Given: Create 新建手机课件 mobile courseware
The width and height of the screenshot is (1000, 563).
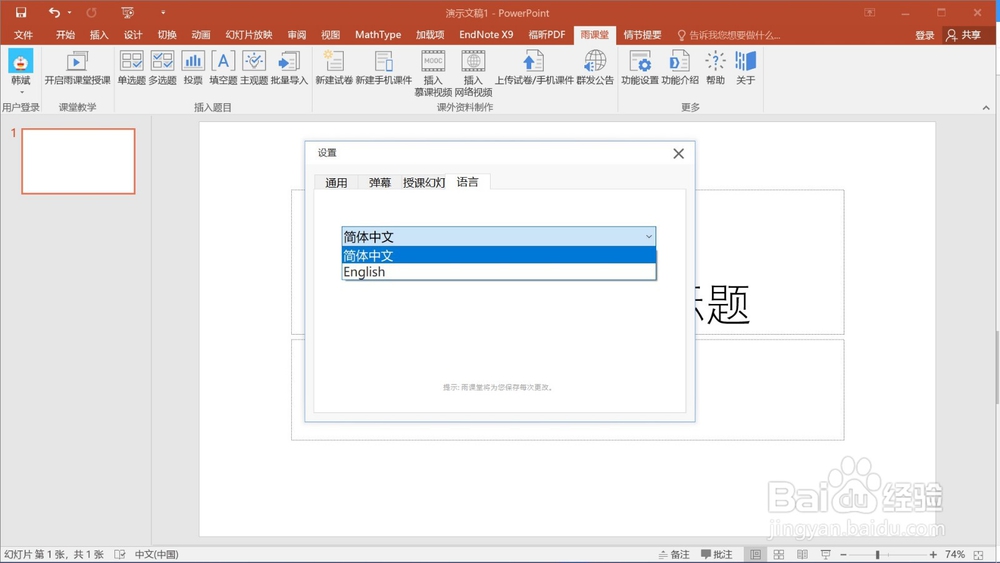Looking at the screenshot, I should (383, 68).
